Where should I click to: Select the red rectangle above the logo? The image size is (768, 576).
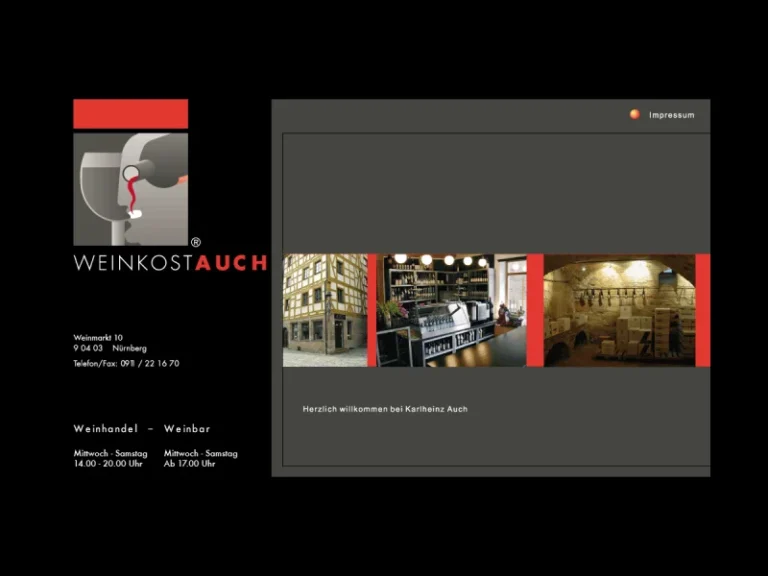click(x=130, y=114)
